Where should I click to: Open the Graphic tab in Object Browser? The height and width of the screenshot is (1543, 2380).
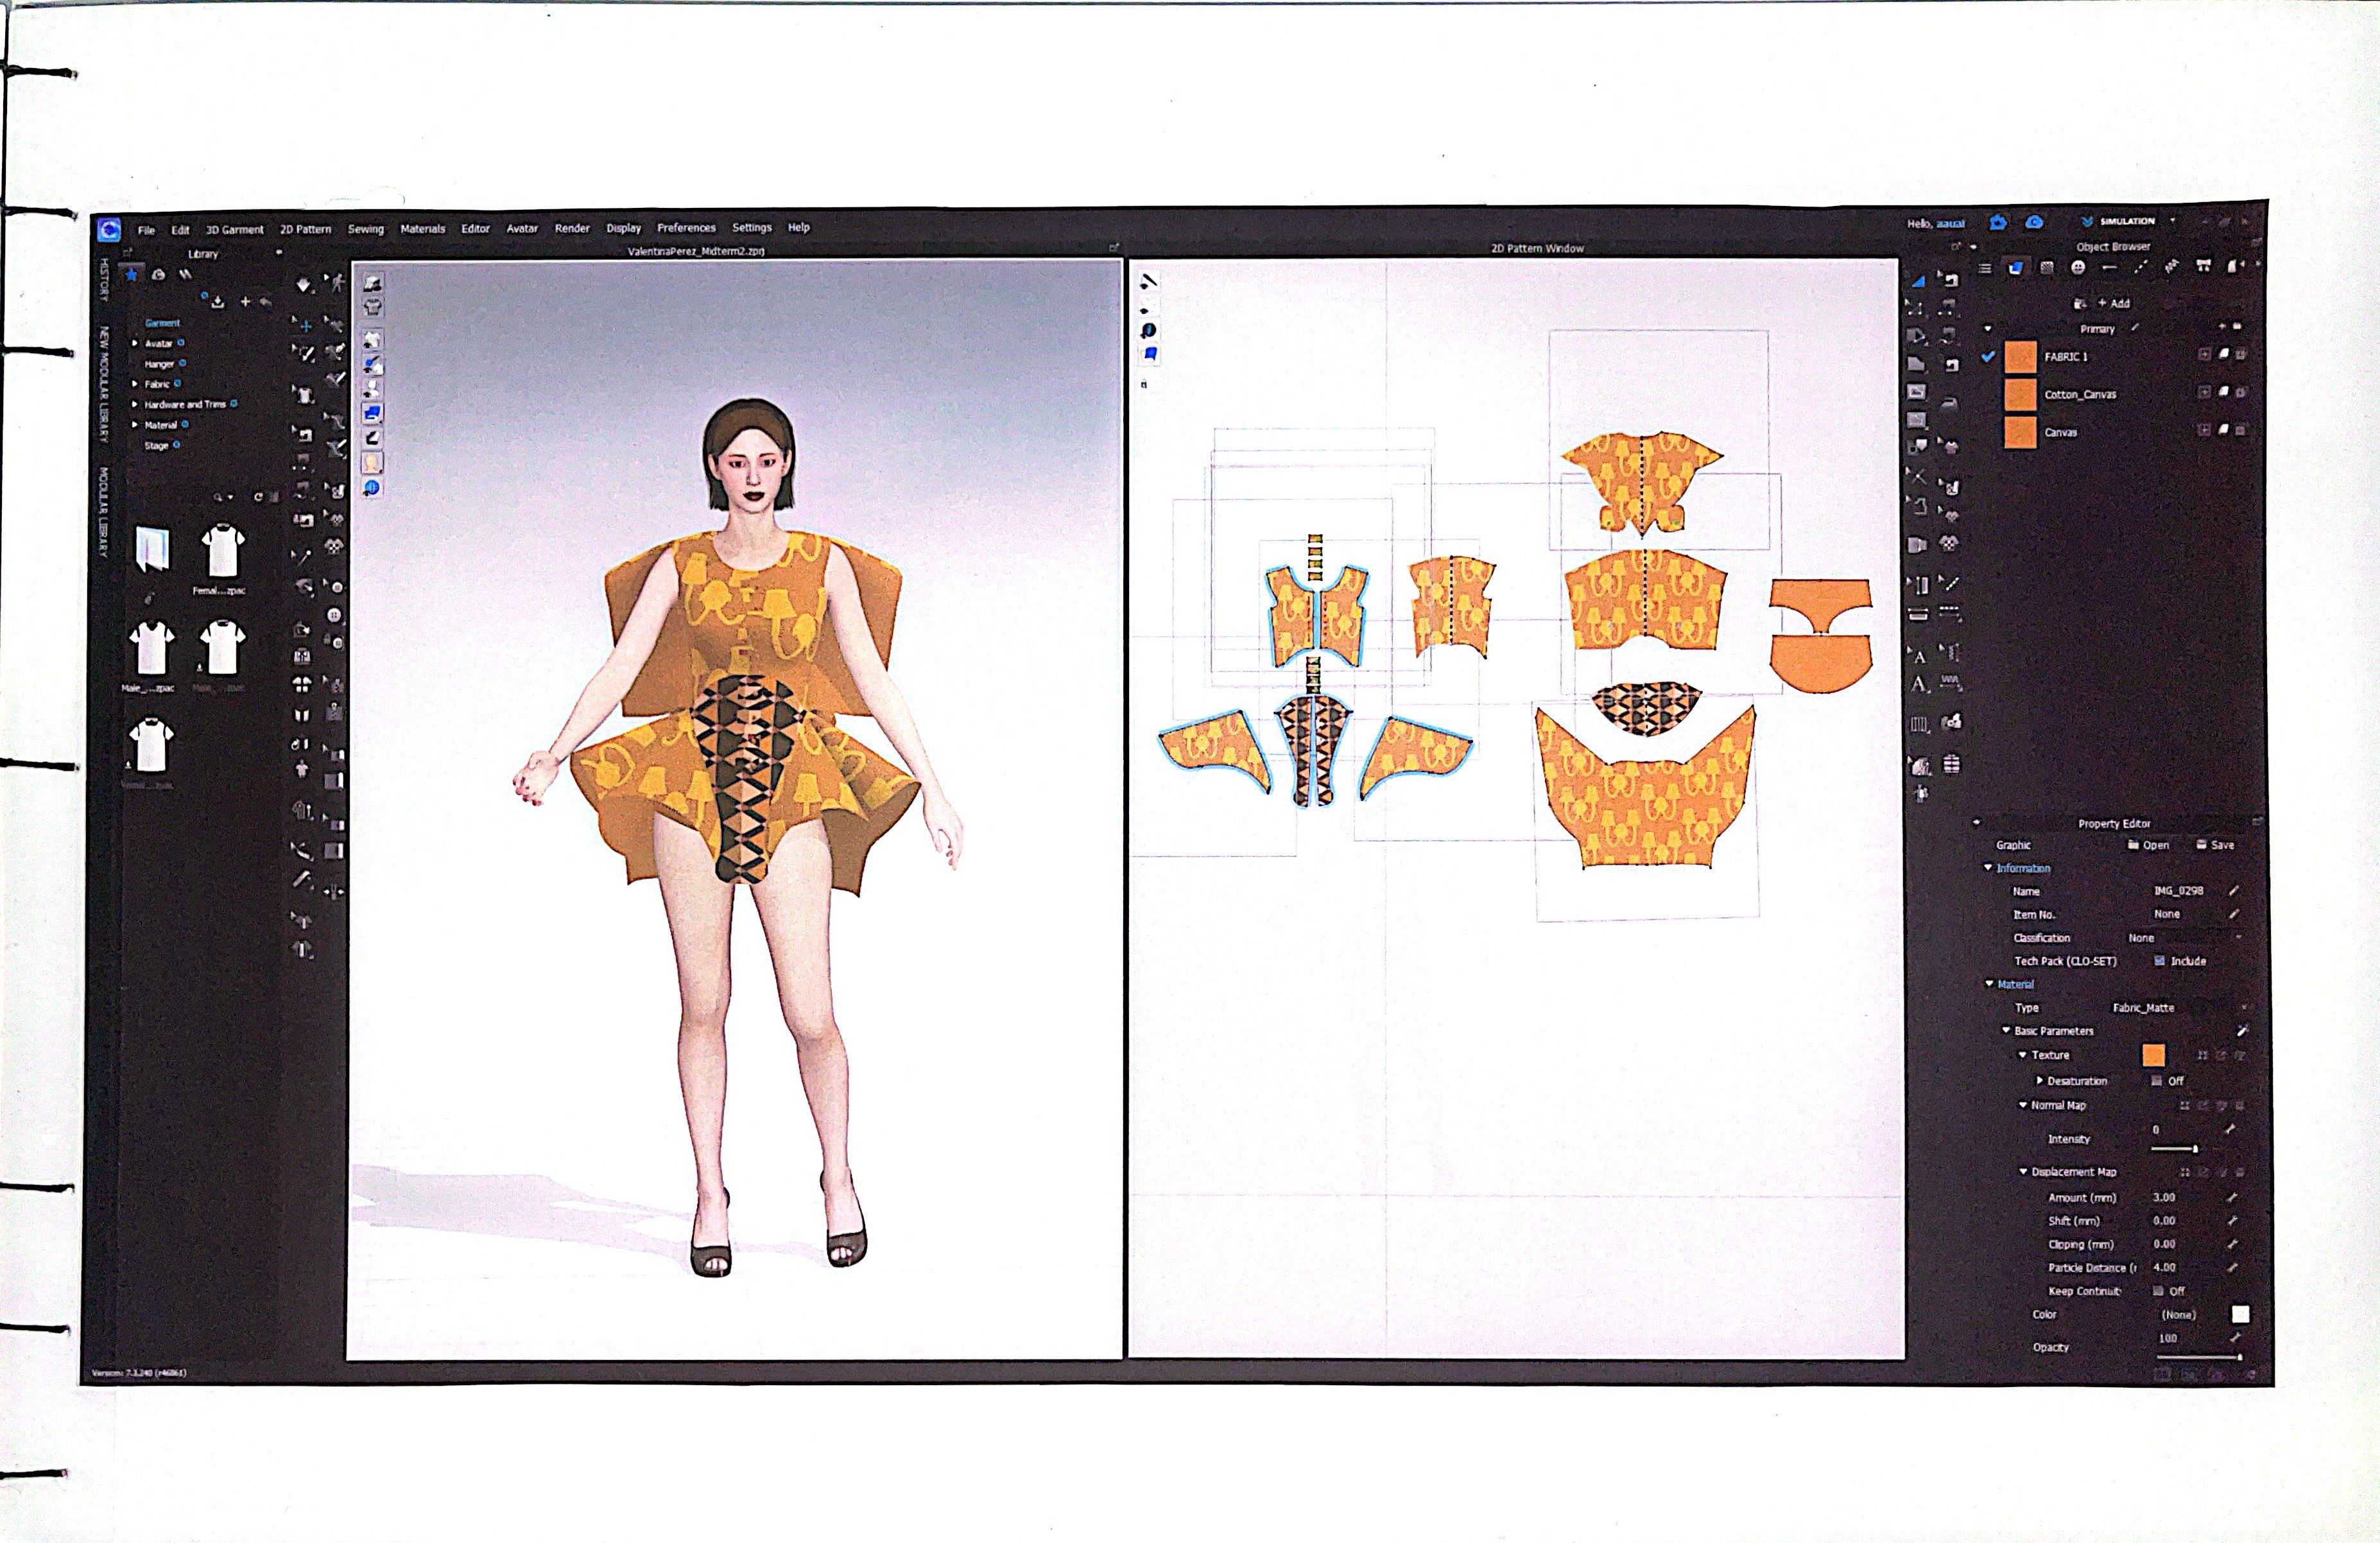[x=2047, y=268]
